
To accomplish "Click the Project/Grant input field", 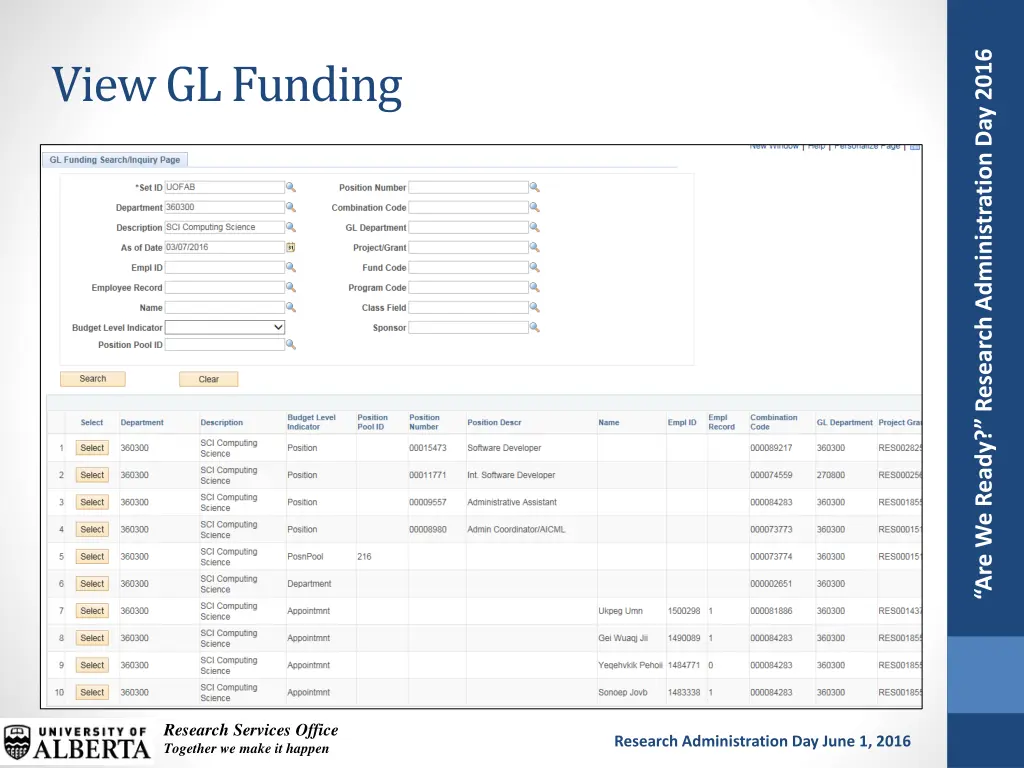I will 468,248.
